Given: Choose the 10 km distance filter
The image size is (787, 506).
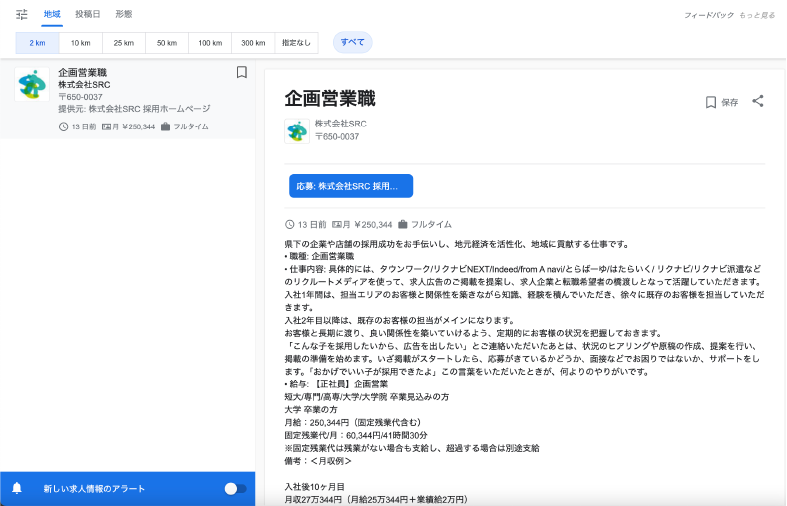Looking at the screenshot, I should 81,43.
